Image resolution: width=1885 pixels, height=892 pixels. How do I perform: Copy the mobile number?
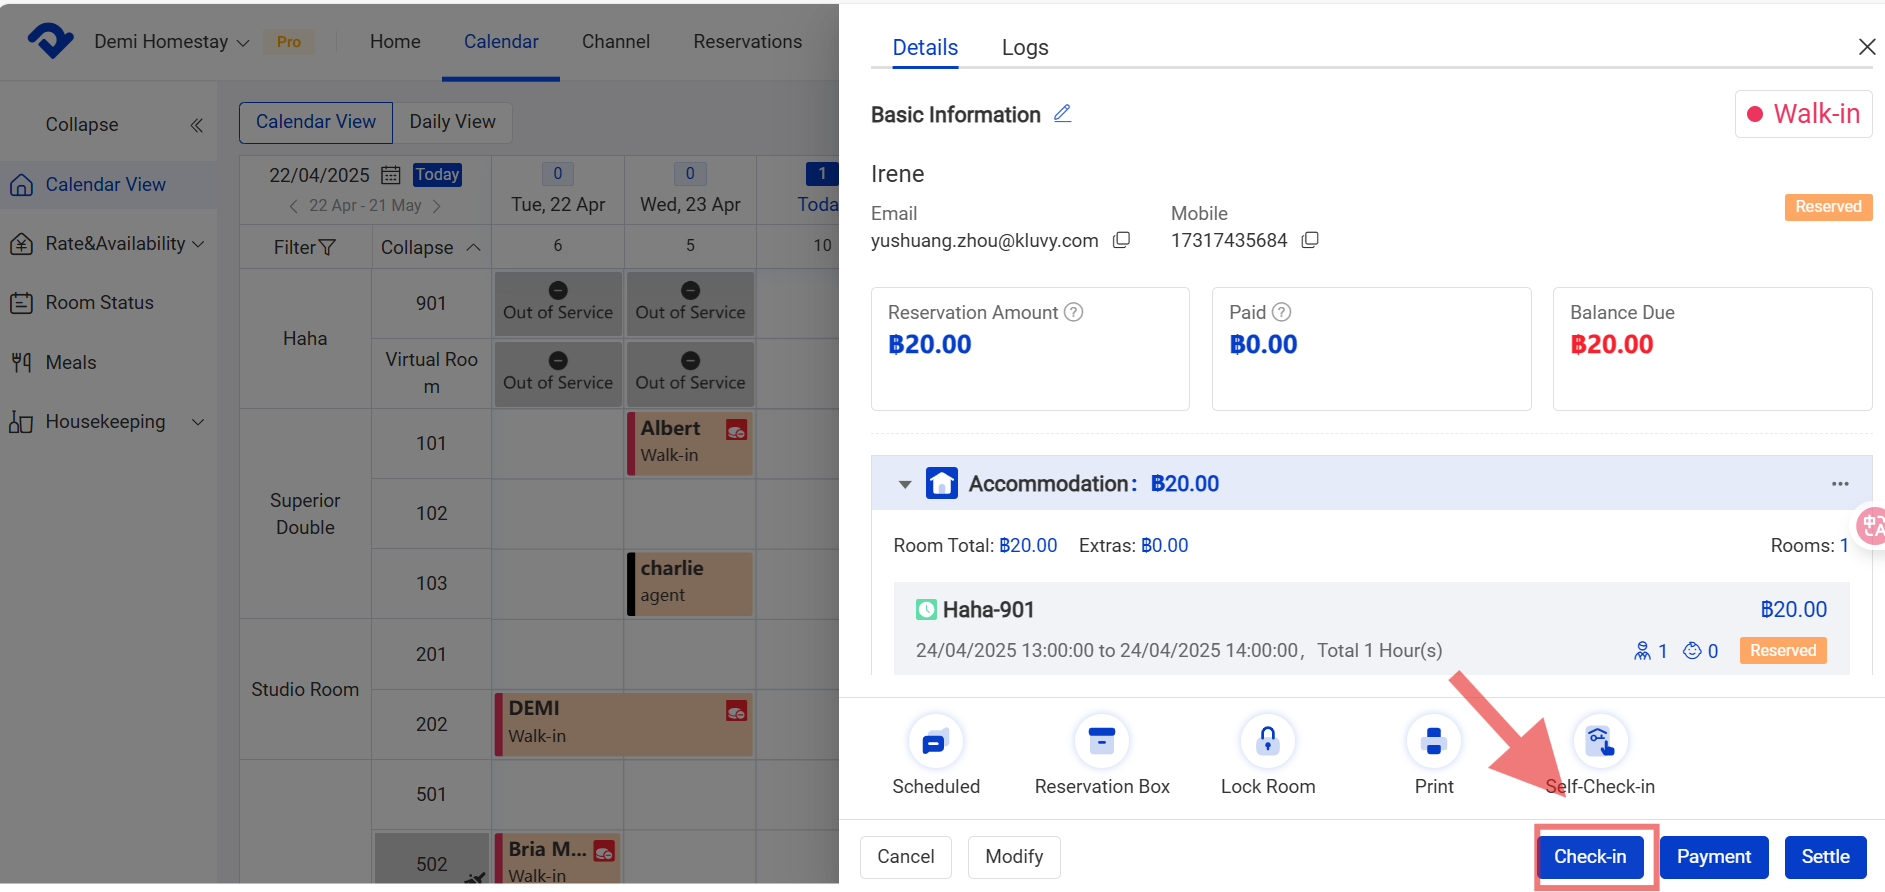click(1310, 240)
